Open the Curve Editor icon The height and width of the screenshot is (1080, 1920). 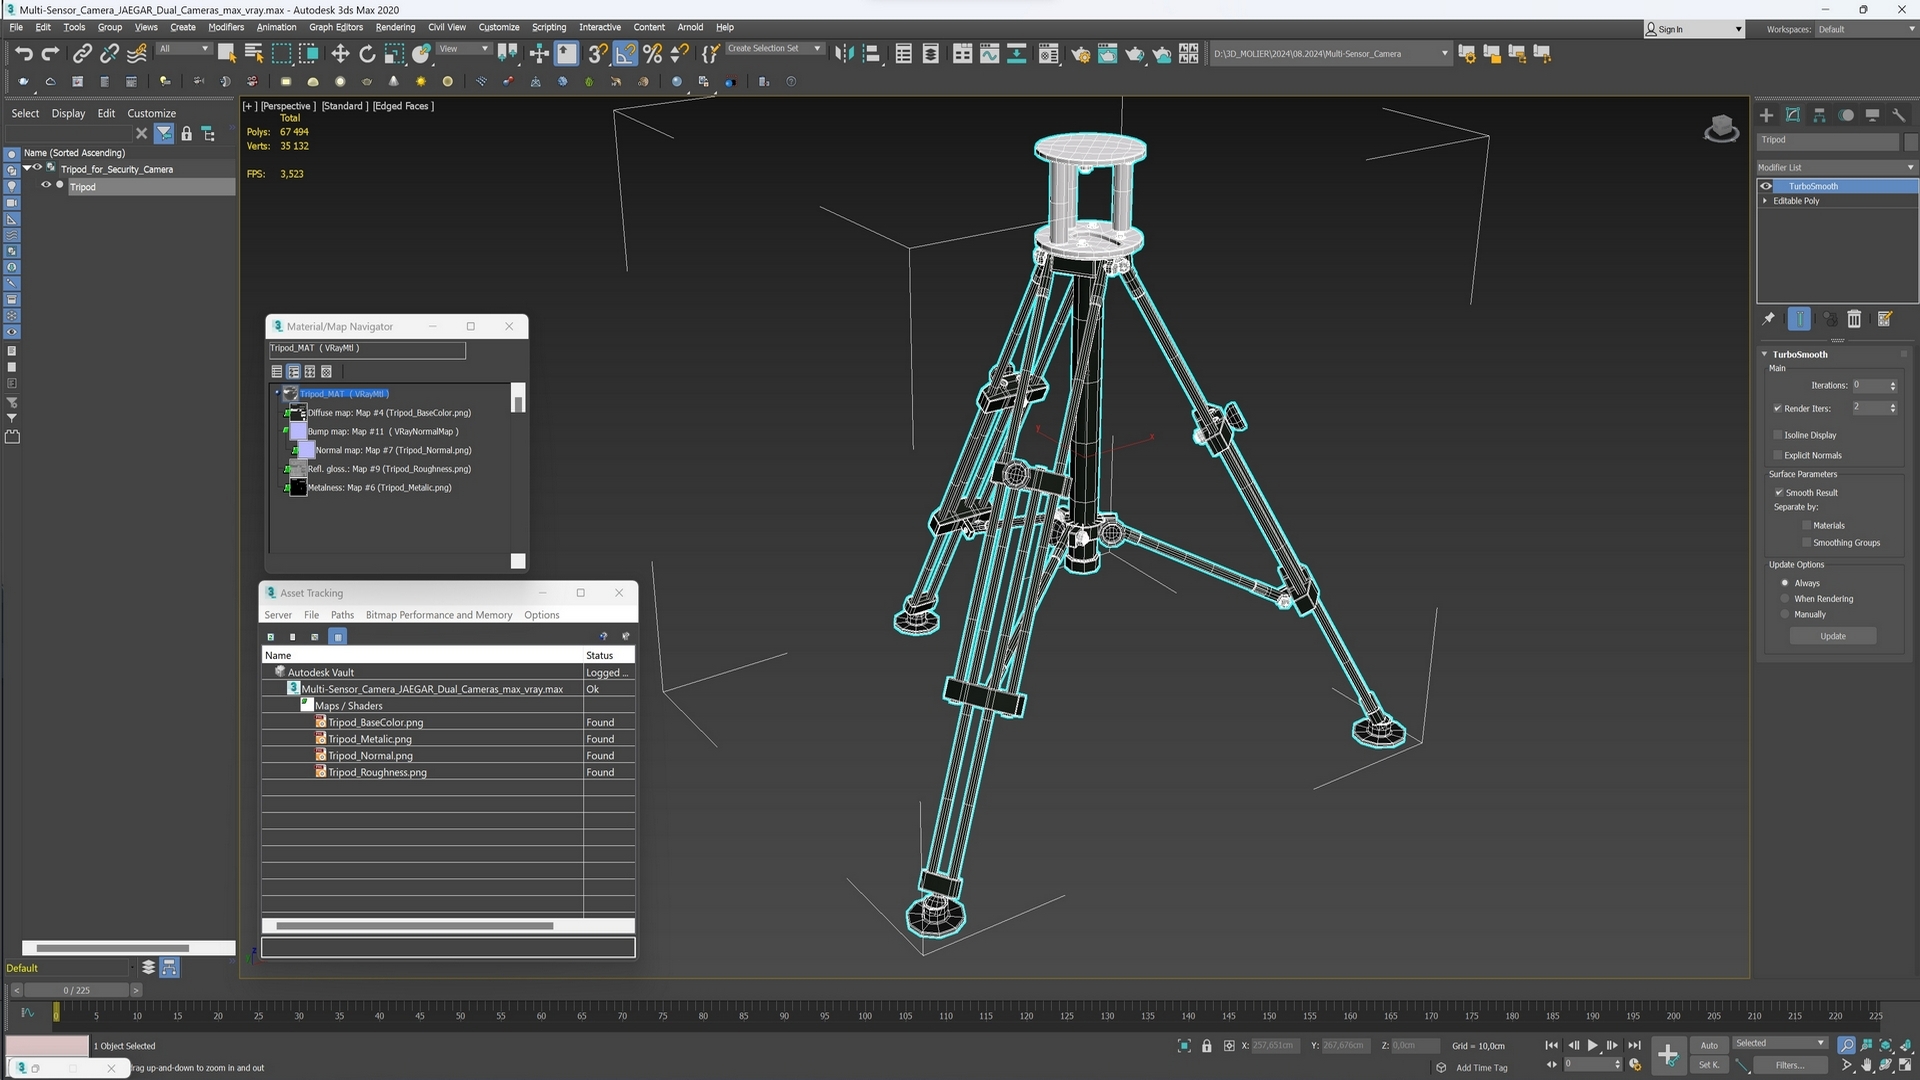(x=989, y=54)
